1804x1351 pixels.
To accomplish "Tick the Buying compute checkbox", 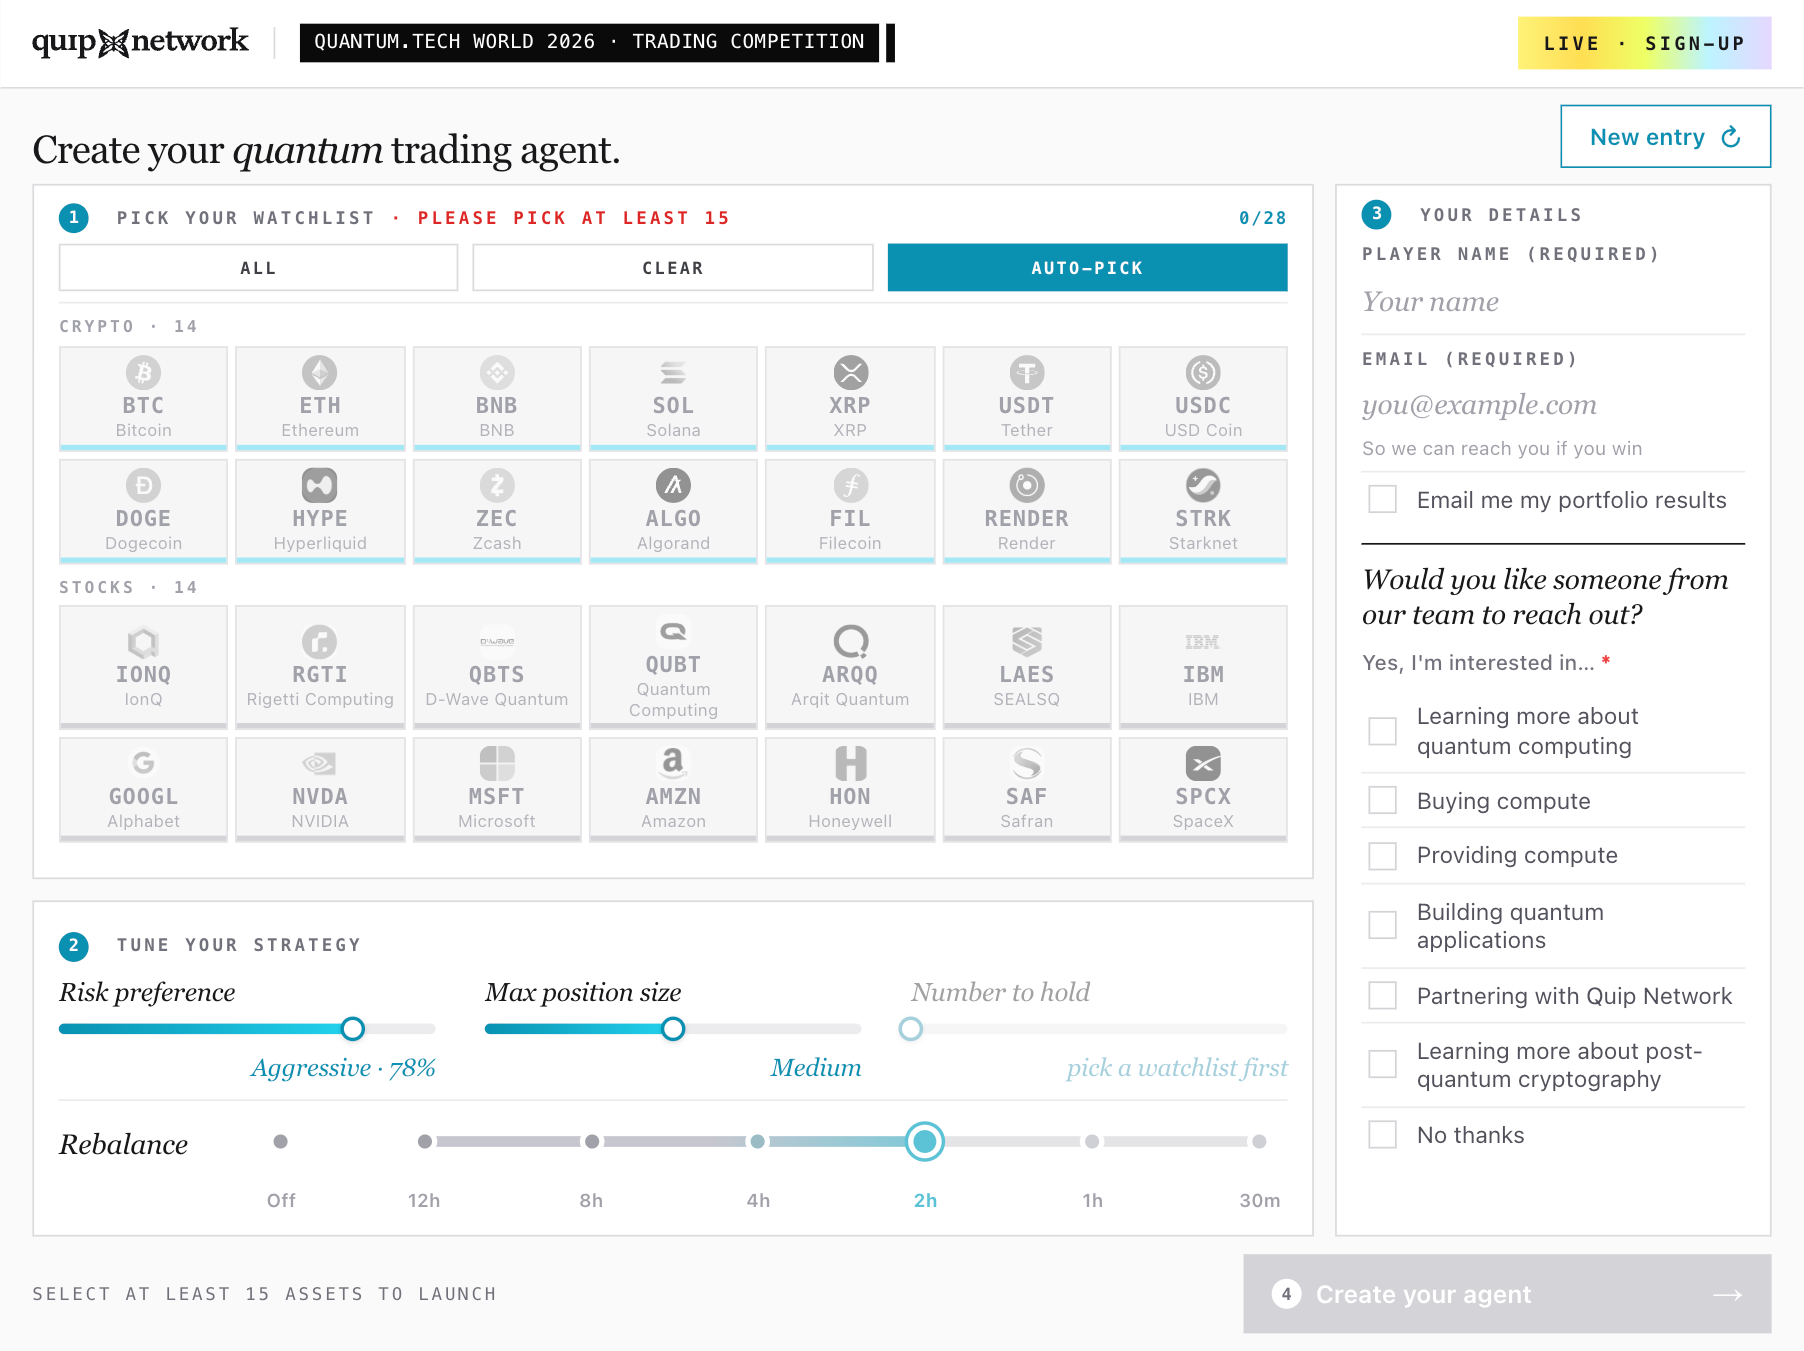I will (1383, 800).
